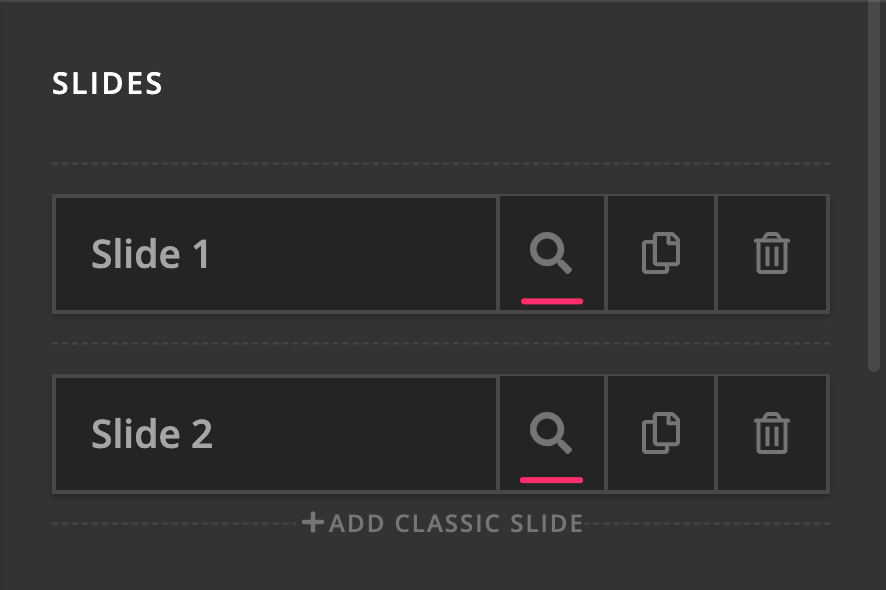Viewport: 886px width, 590px height.
Task: Preview Slide 1 with the magnifier icon
Action: coord(551,253)
